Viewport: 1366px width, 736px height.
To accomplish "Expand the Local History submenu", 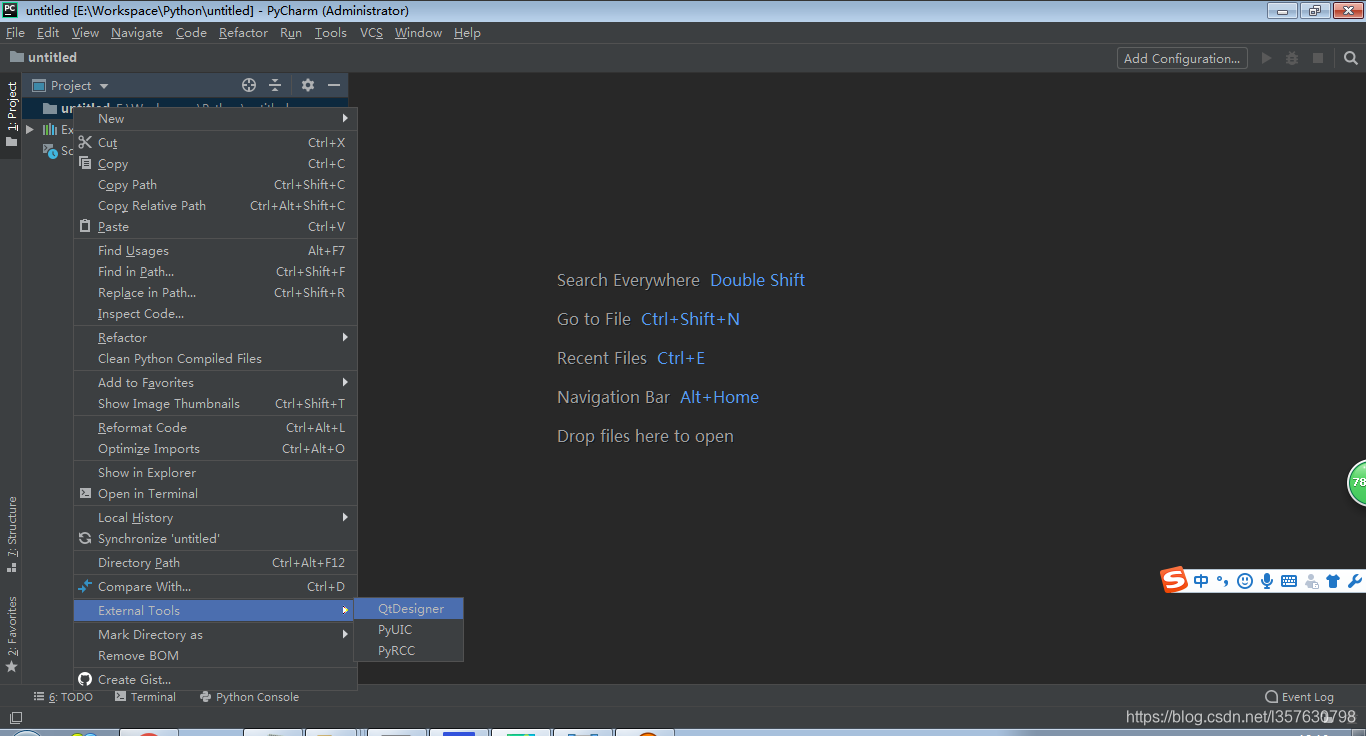I will pyautogui.click(x=215, y=517).
